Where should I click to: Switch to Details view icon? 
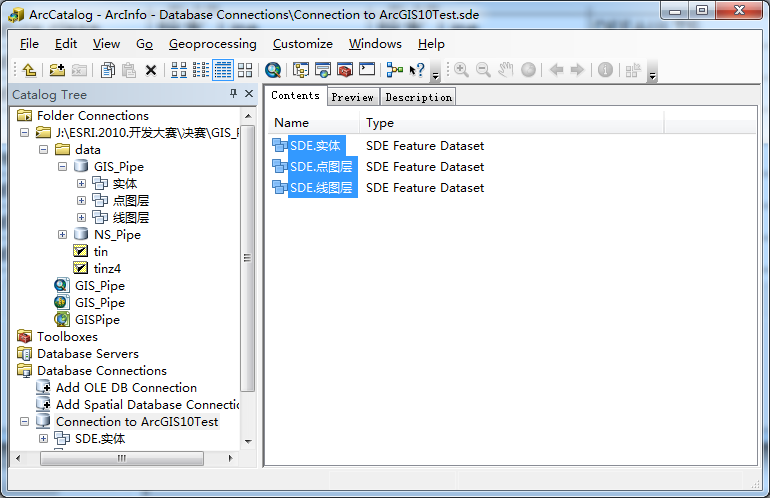[222, 70]
